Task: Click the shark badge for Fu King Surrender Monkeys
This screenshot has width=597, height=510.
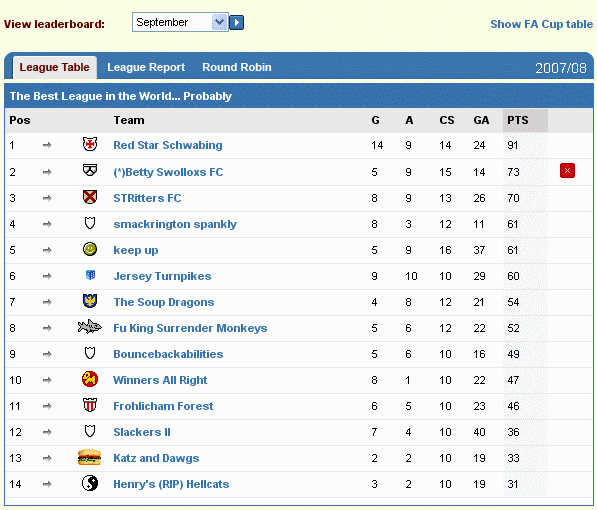Action: [x=89, y=327]
